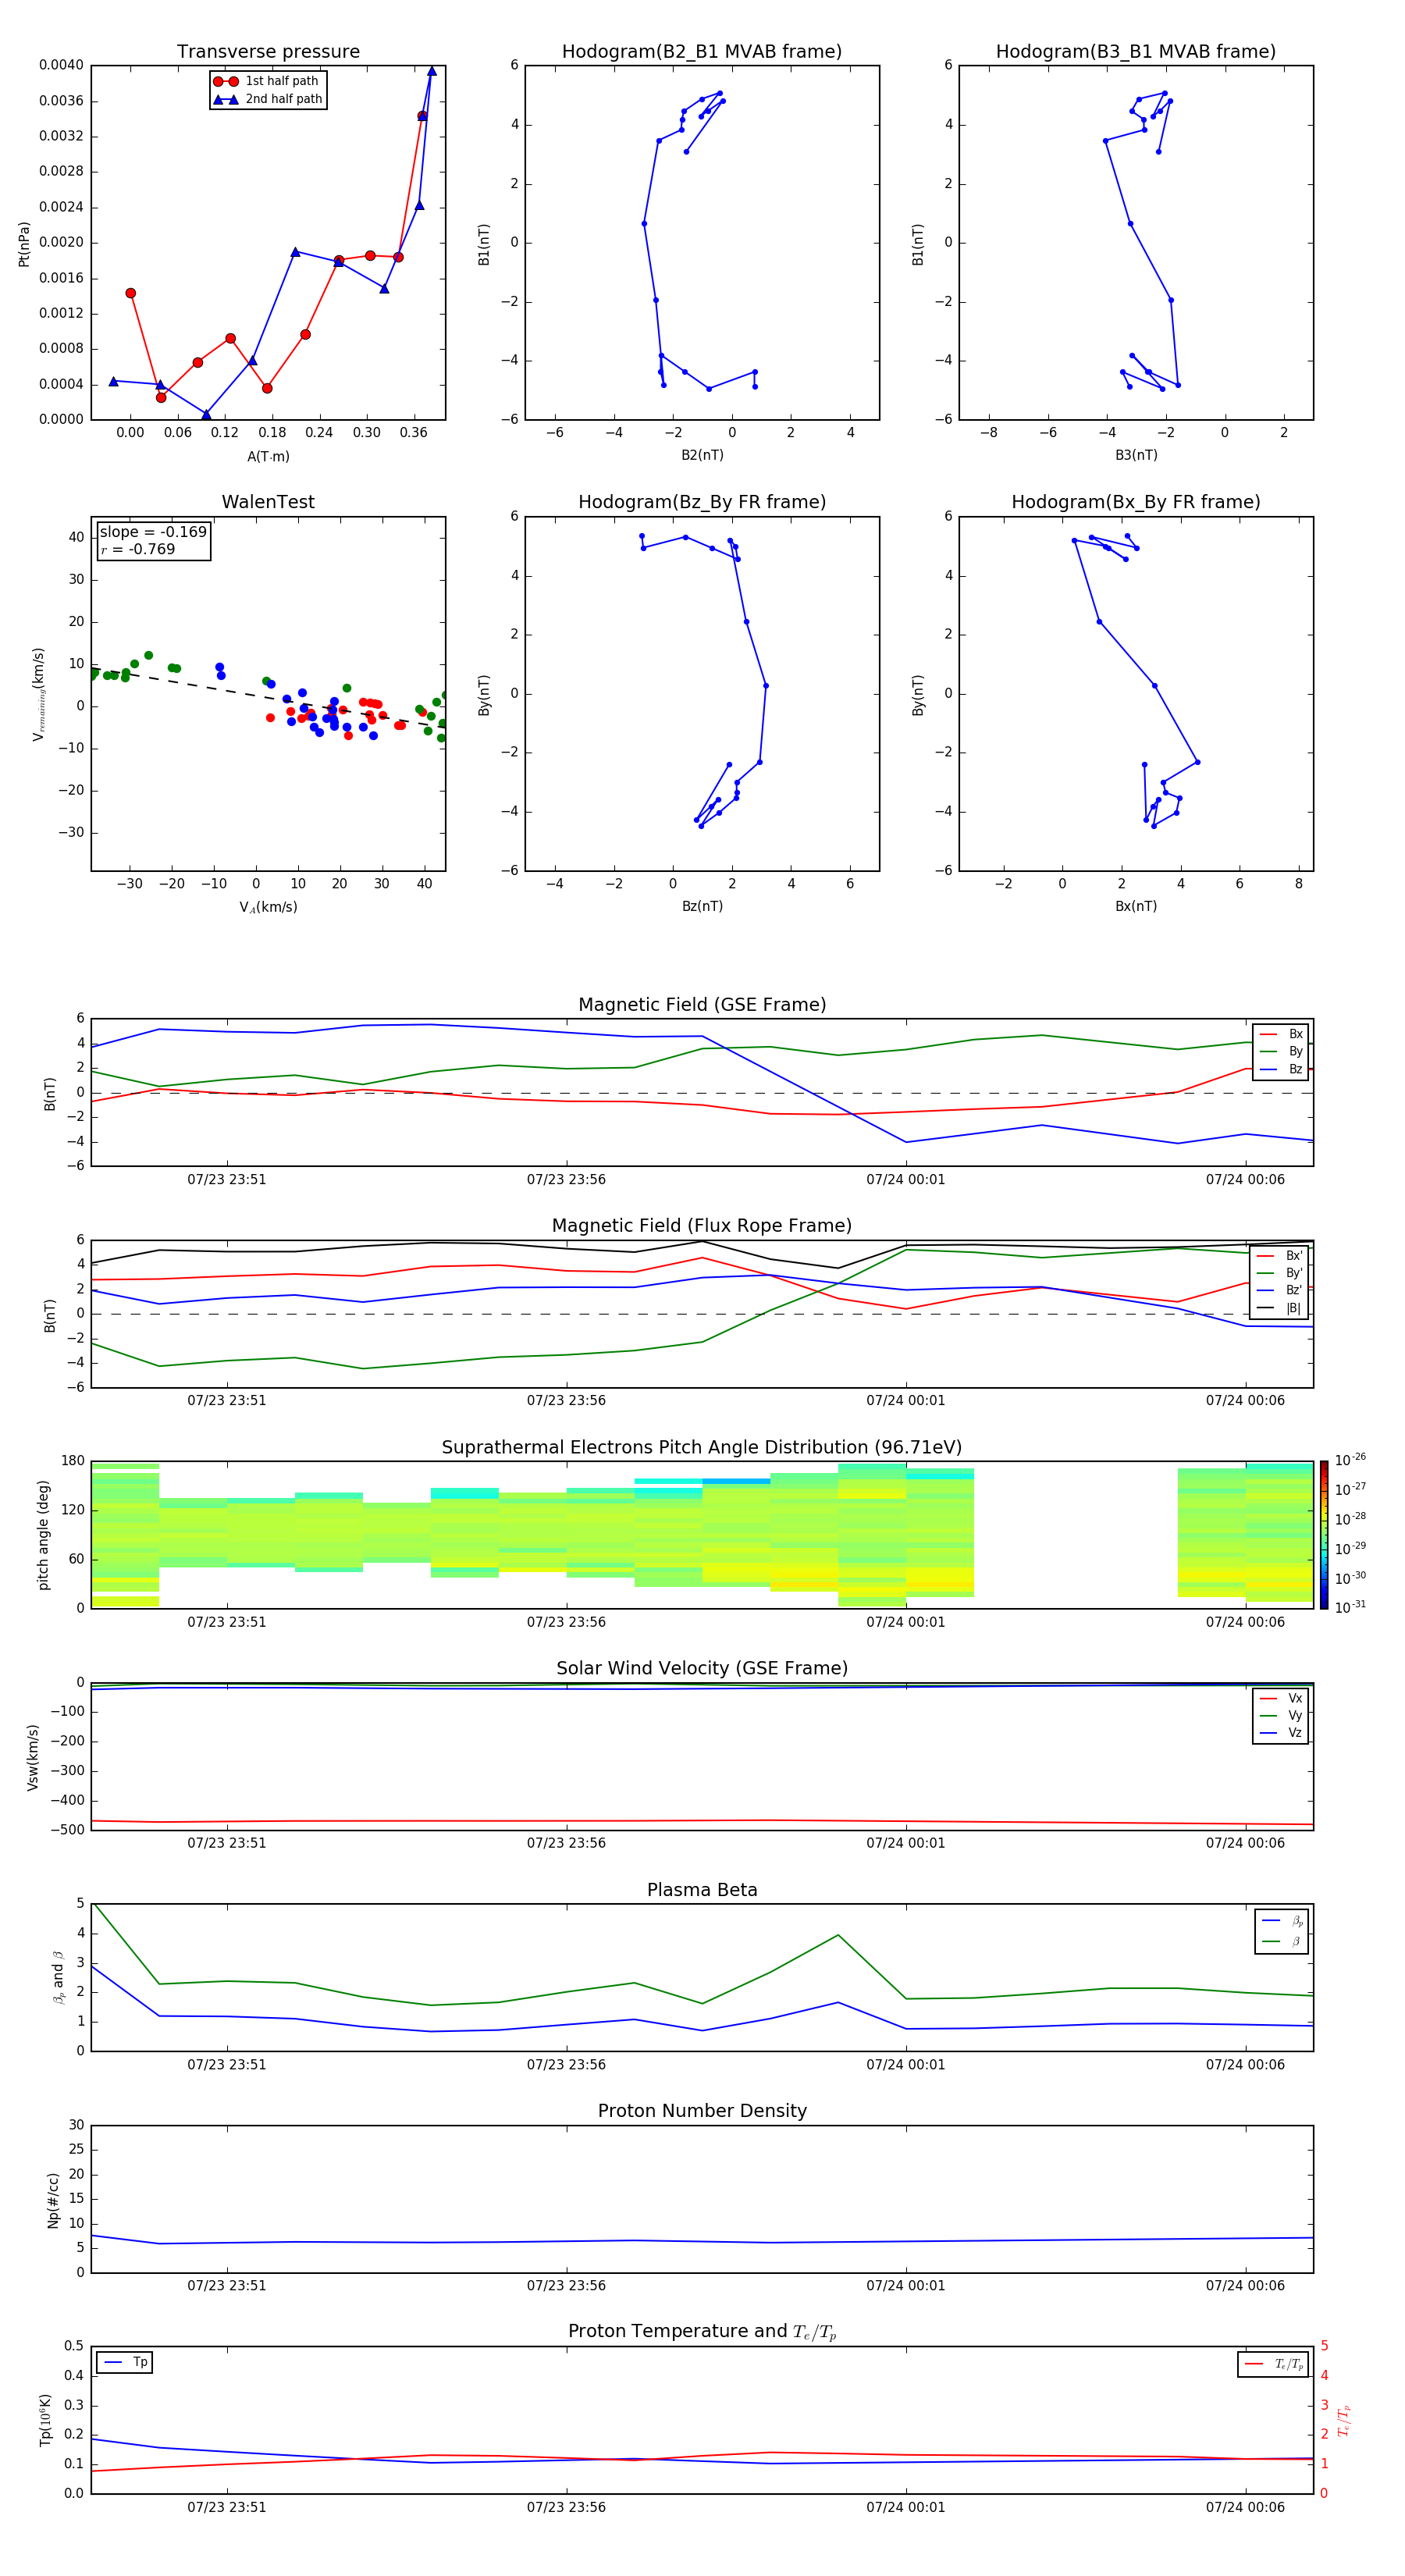Click the 'Vsw(km/s)' axis label

[33, 1757]
